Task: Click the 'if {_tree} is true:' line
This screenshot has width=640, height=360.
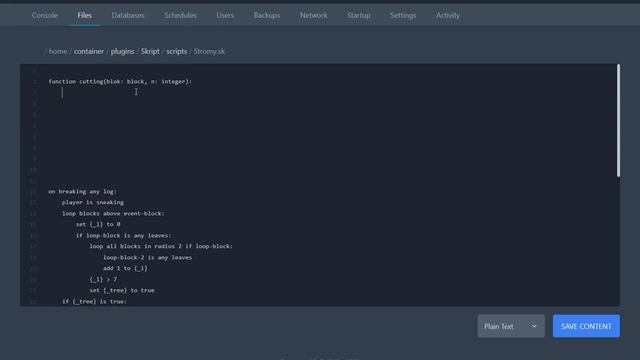Action: 94,302
